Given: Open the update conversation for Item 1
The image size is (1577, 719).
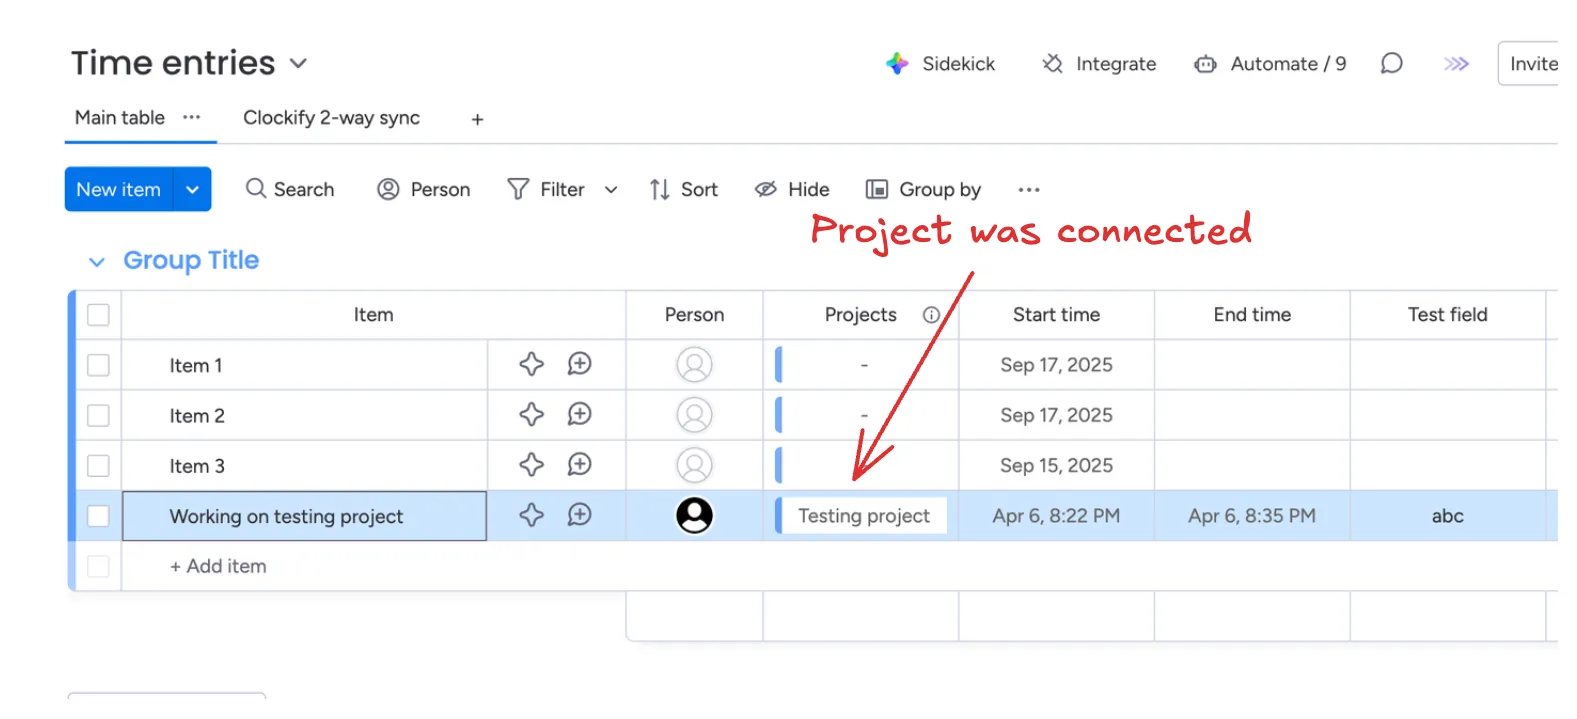Looking at the screenshot, I should [579, 364].
